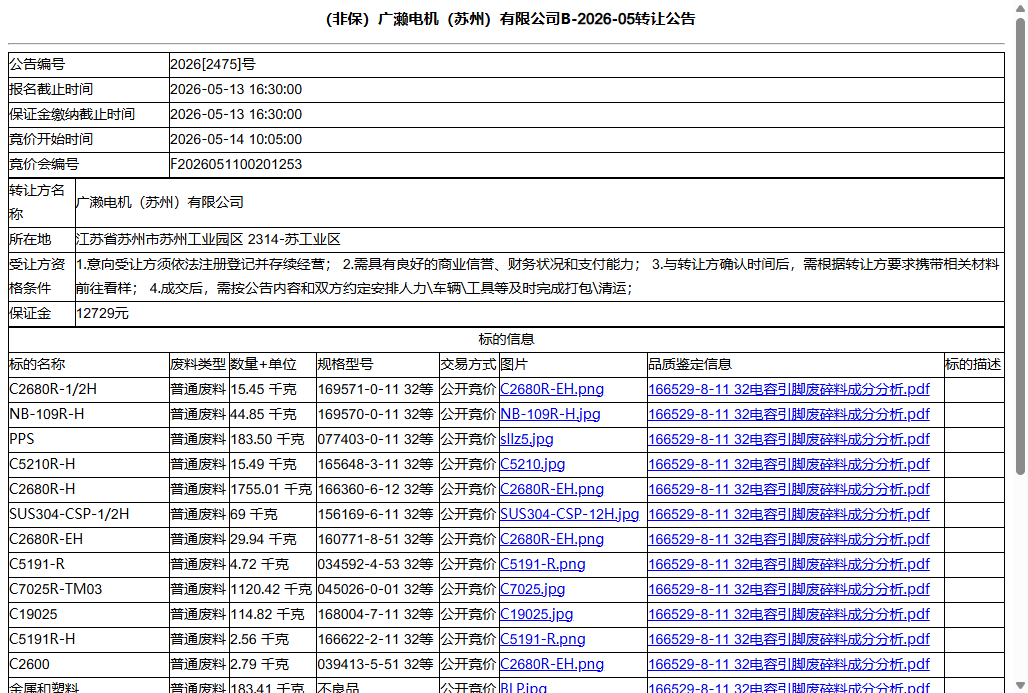Click the scrollbar down arrow
This screenshot has height=693, width=1028.
[x=1019, y=685]
